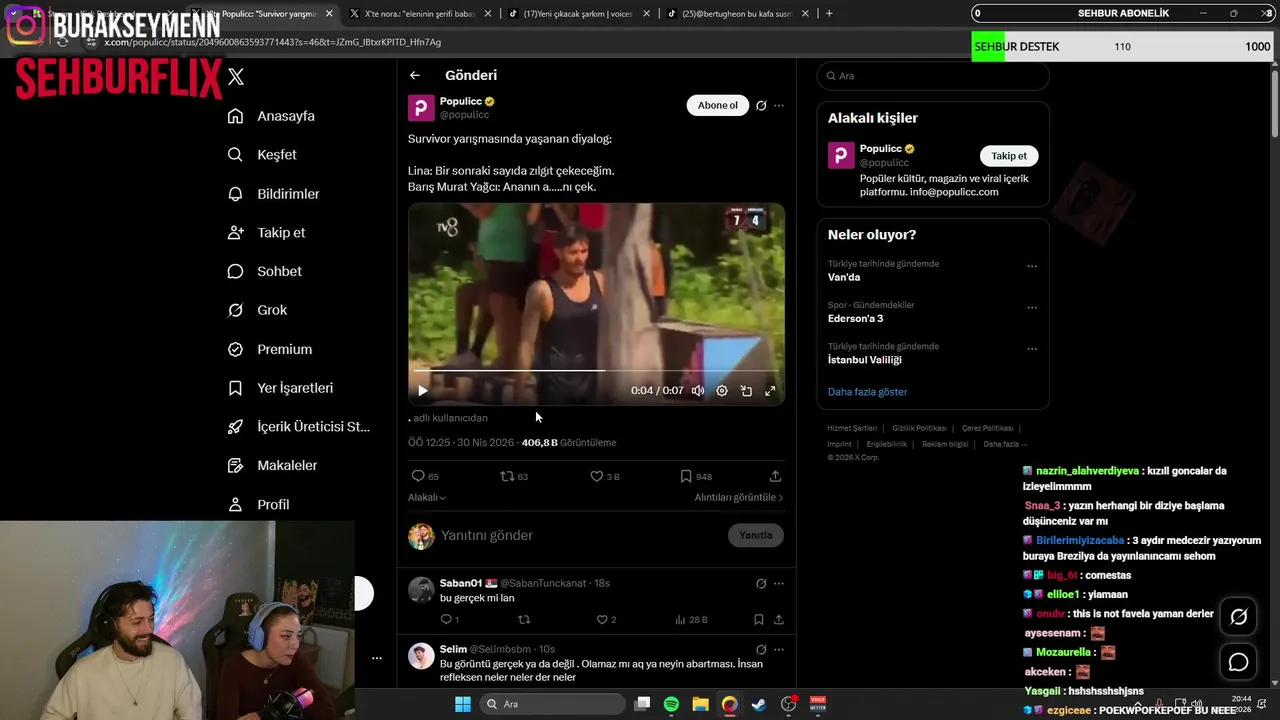Open the X logo home link

[236, 76]
